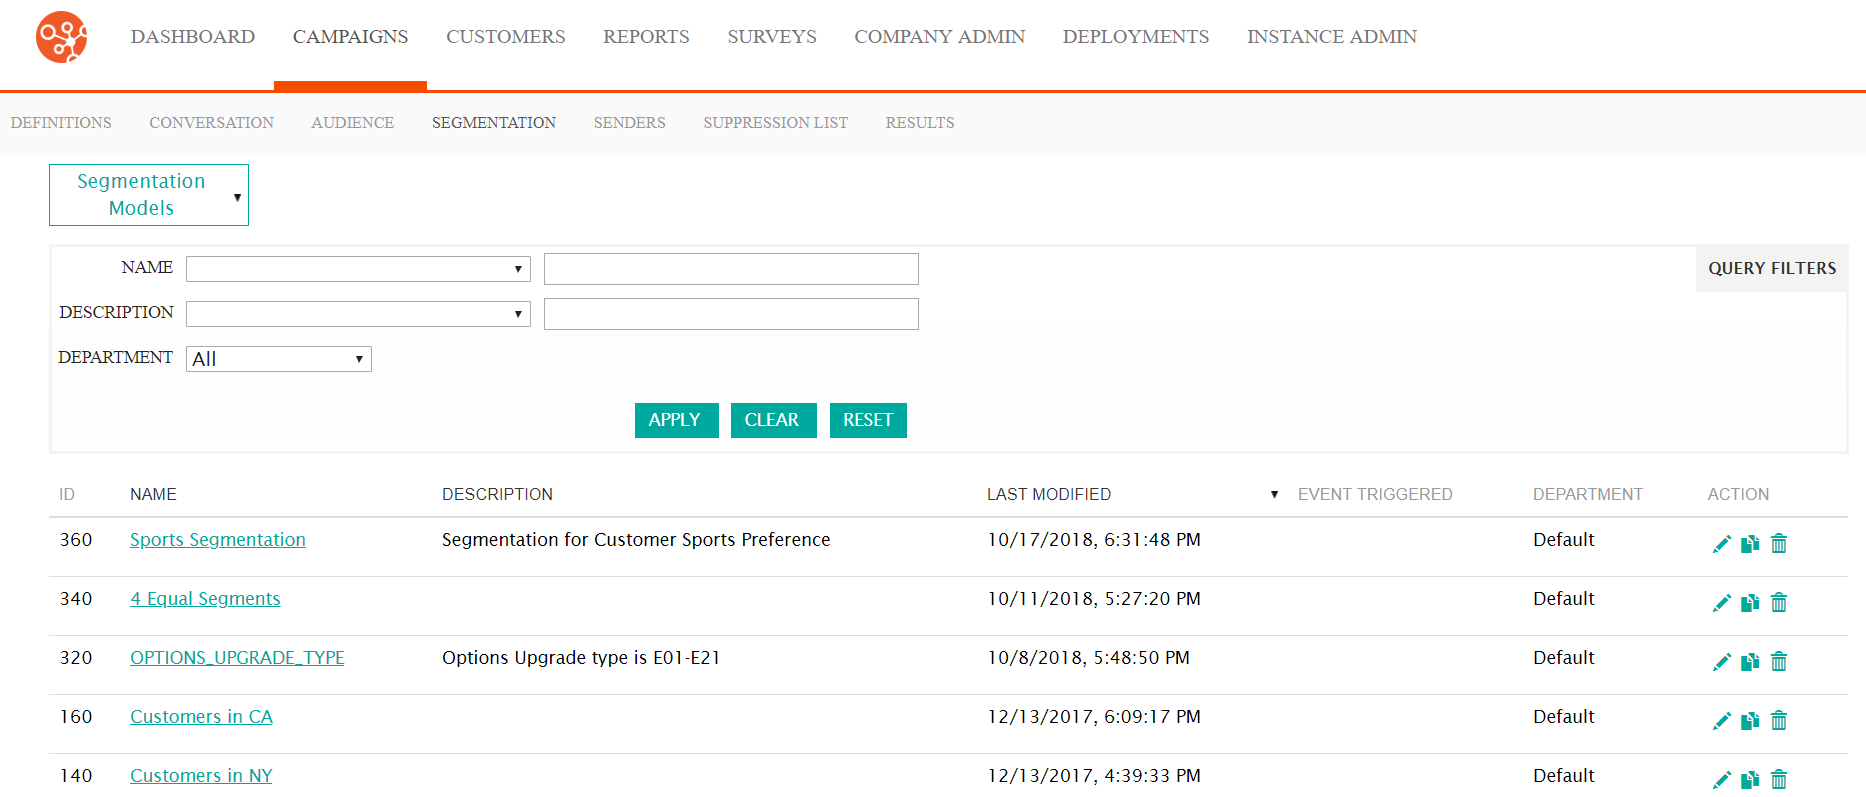
Task: Edit the Sports Segmentation row via pencil icon
Action: click(x=1721, y=544)
